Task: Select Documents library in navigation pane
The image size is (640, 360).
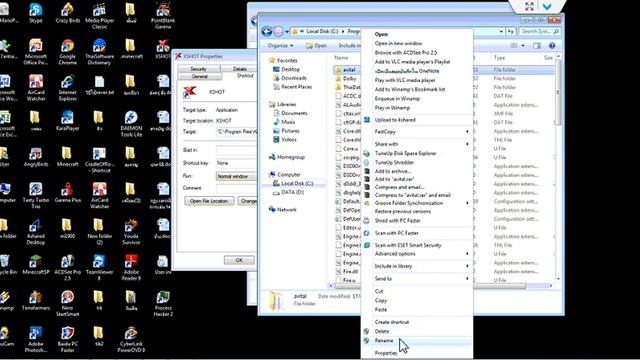Action: point(294,113)
